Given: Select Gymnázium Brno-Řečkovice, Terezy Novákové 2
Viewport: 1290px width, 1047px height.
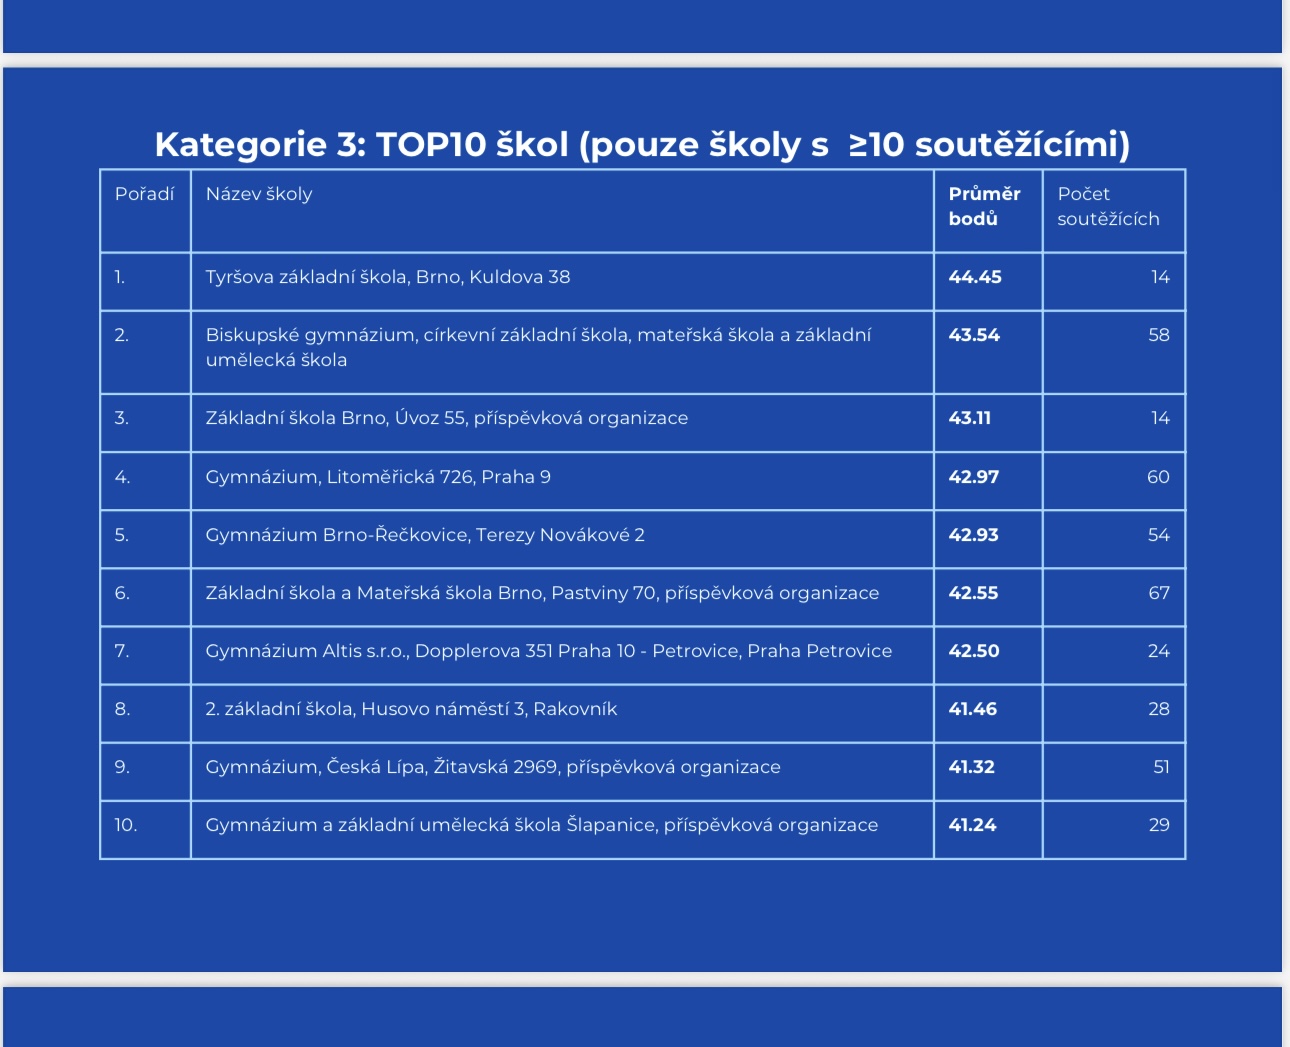Looking at the screenshot, I should click(x=425, y=535).
